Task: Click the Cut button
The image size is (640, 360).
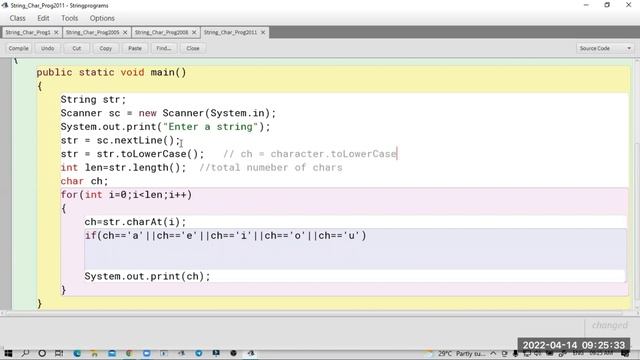Action: pos(77,48)
